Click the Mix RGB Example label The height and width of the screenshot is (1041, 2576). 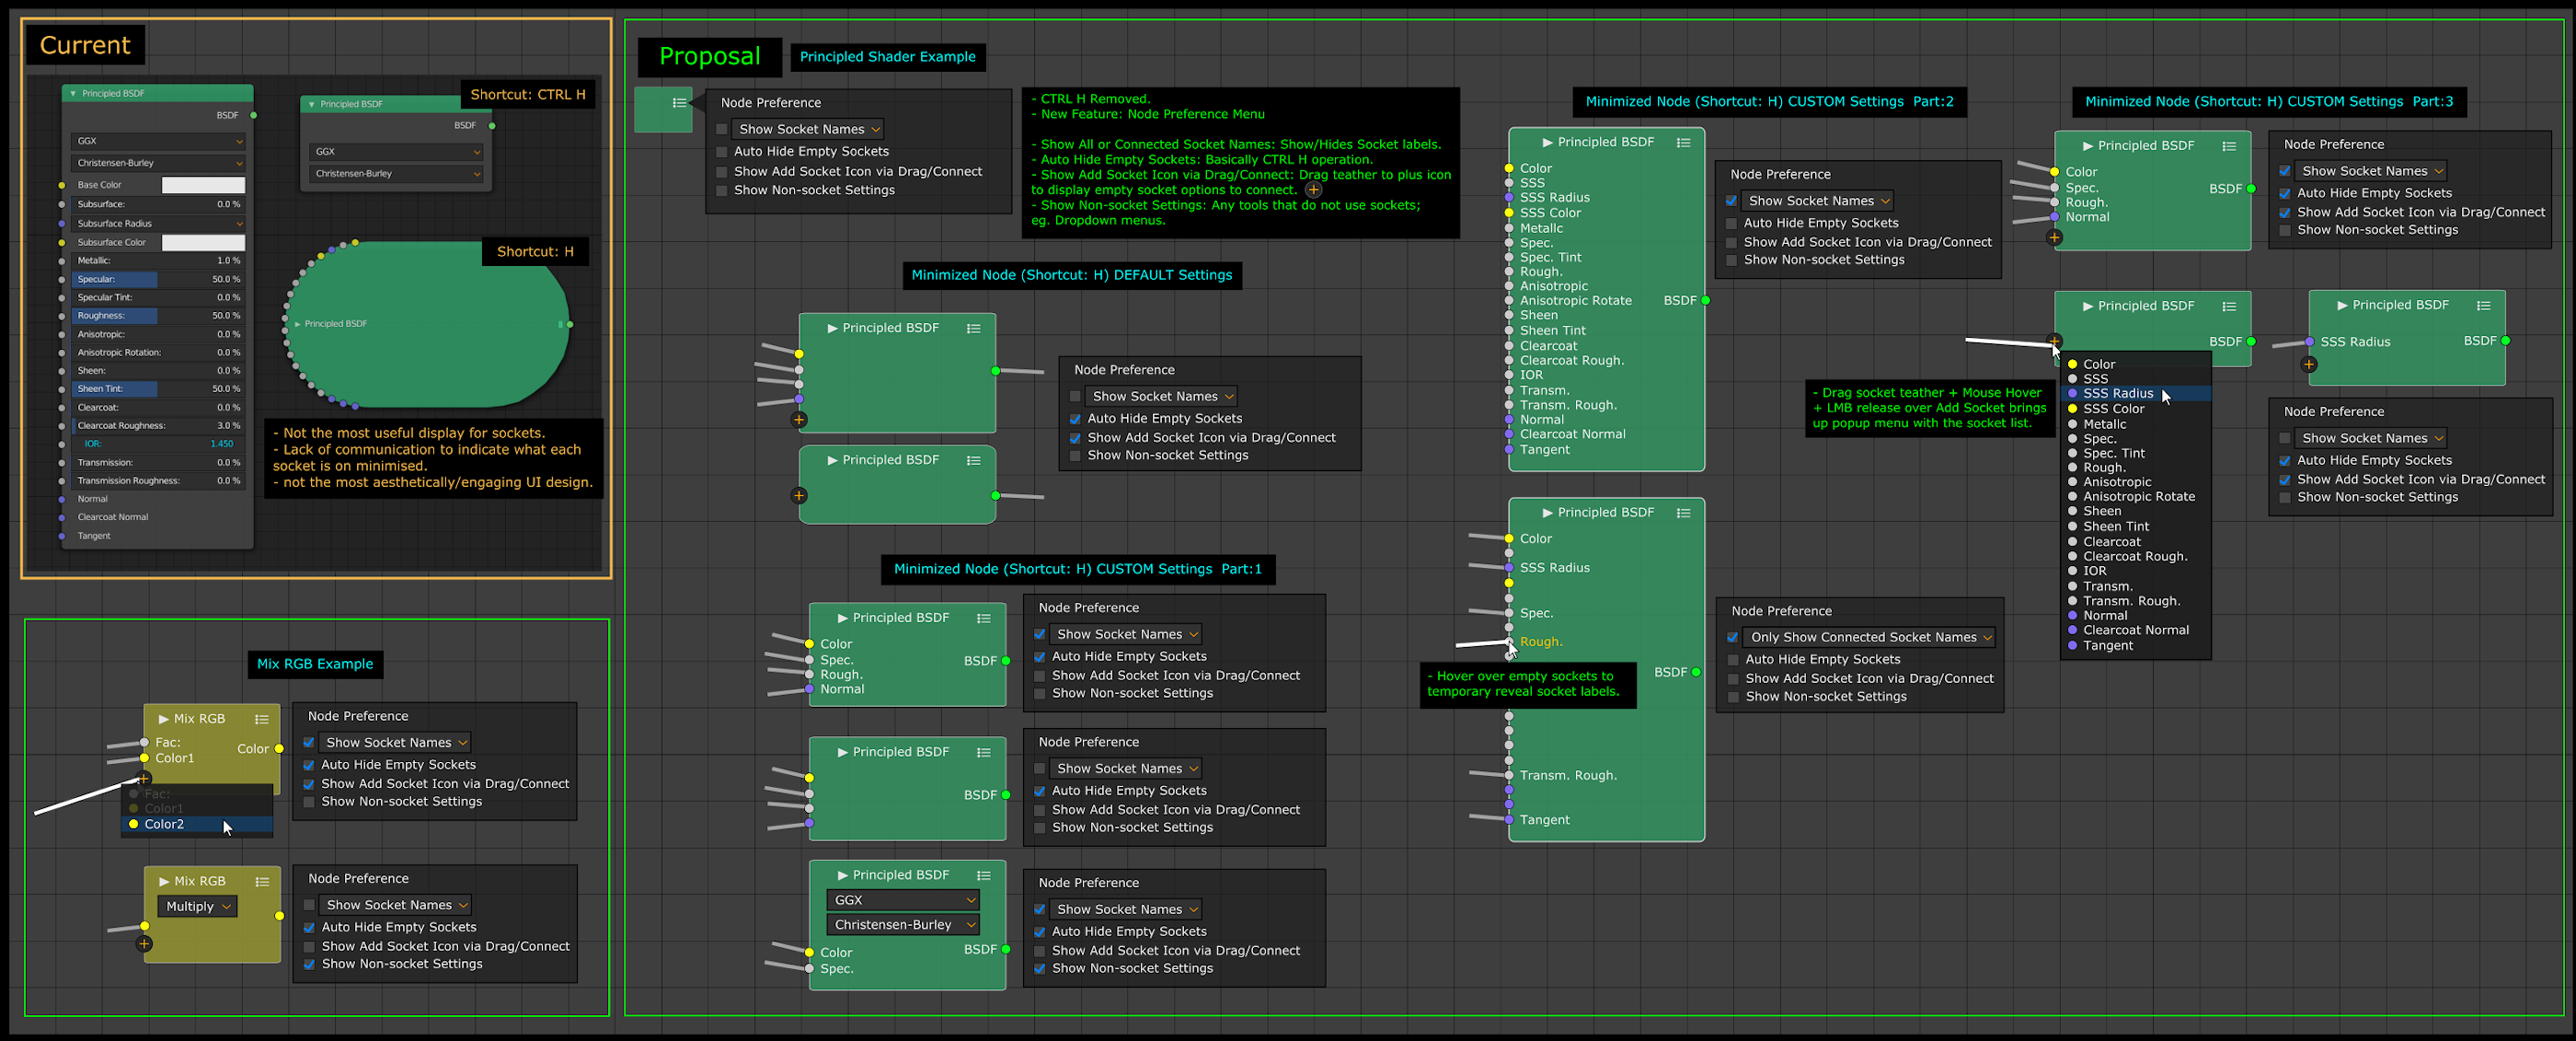(x=315, y=665)
